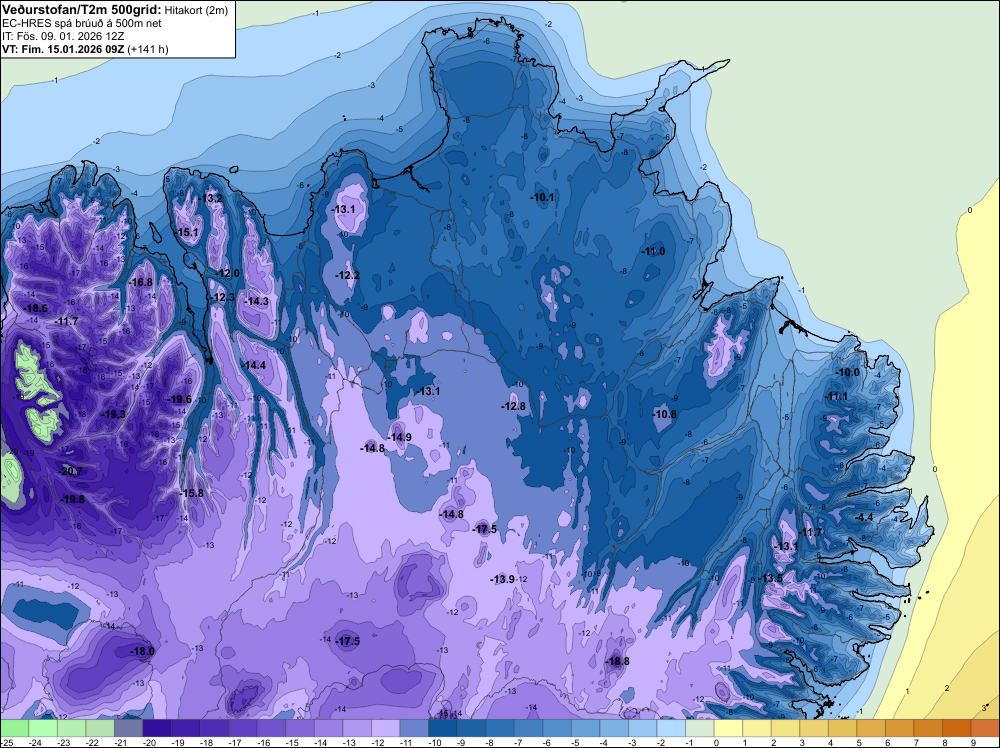1000x748 pixels.
Task: Click the -13.2 temperature value on map
Action: click(210, 198)
